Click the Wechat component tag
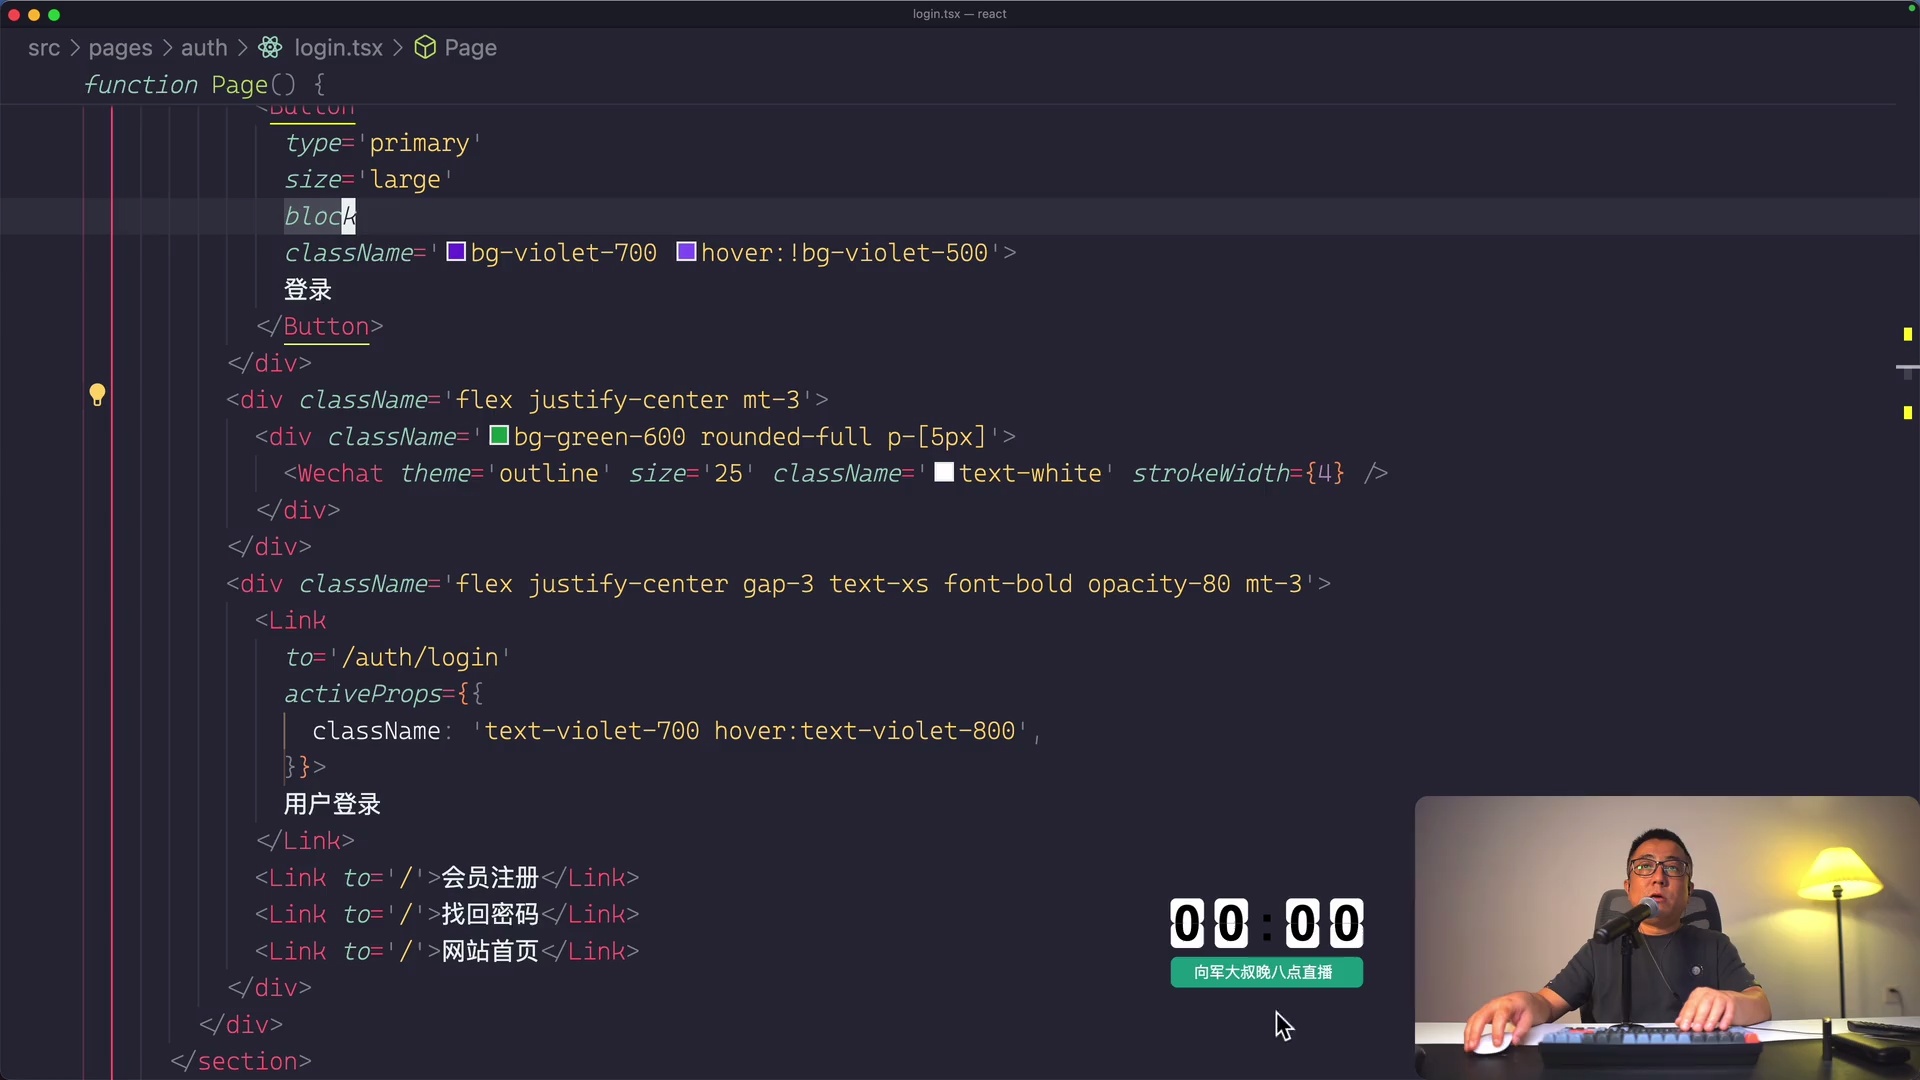This screenshot has width=1920, height=1080. pos(340,473)
